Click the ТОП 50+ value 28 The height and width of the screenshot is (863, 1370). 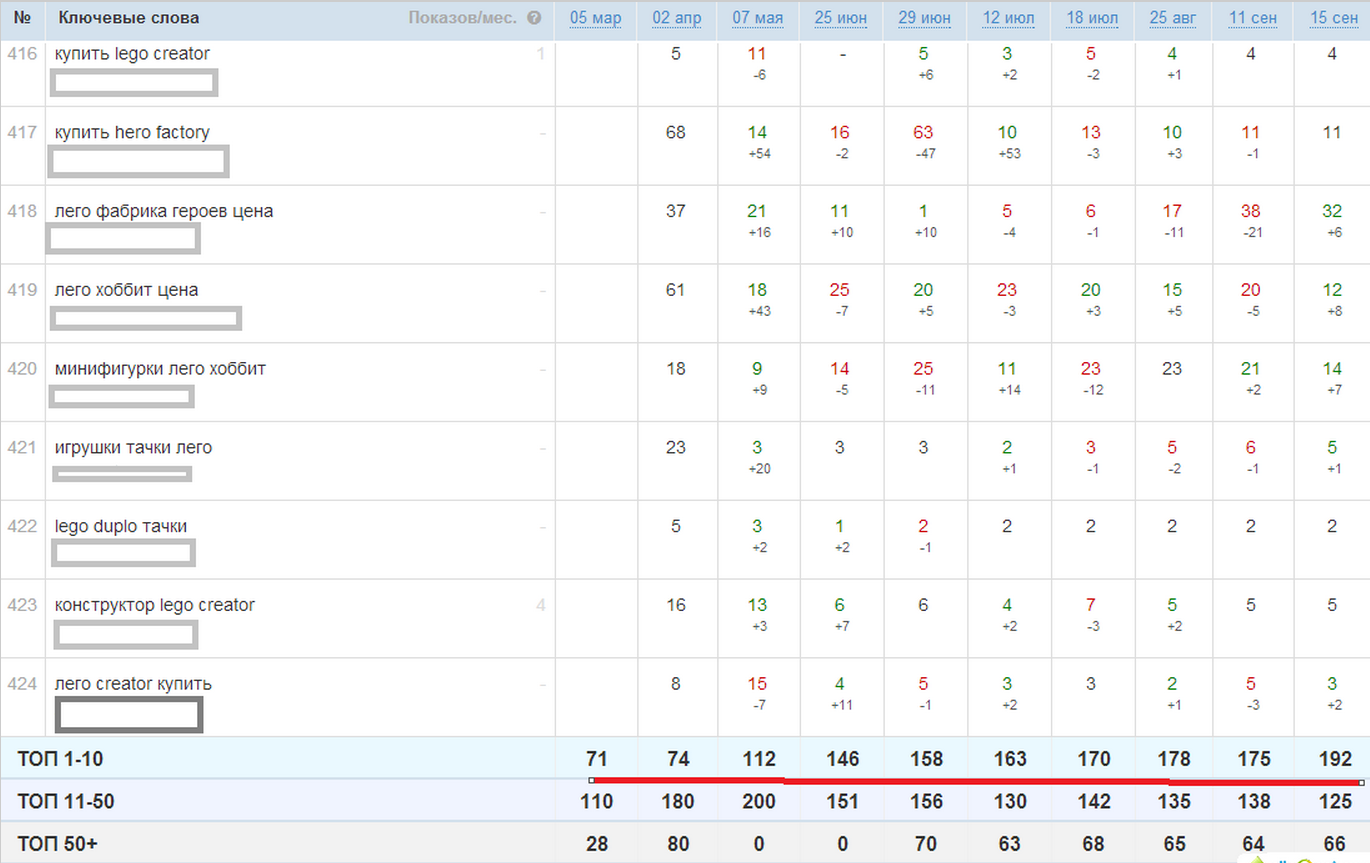pos(597,844)
